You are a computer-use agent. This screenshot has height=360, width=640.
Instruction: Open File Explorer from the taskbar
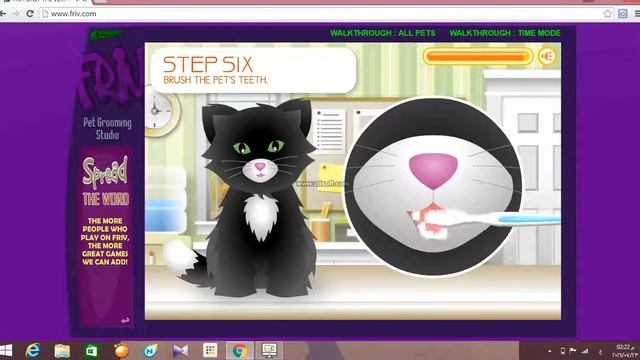click(62, 351)
